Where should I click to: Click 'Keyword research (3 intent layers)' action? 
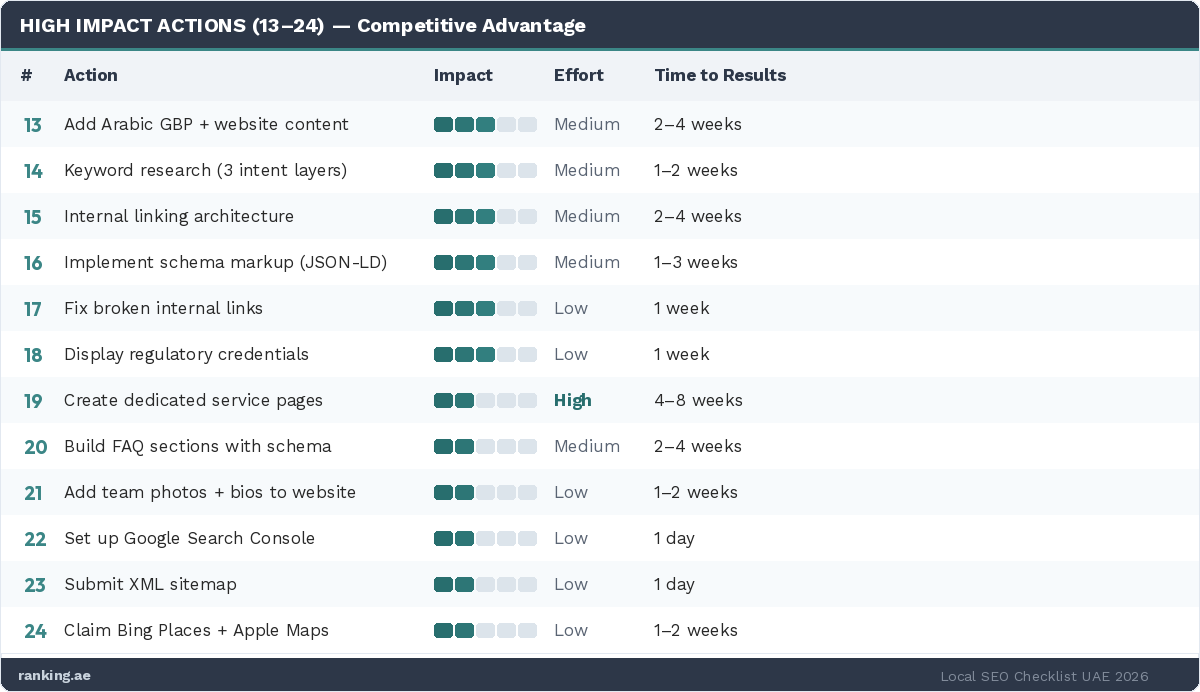pyautogui.click(x=205, y=171)
